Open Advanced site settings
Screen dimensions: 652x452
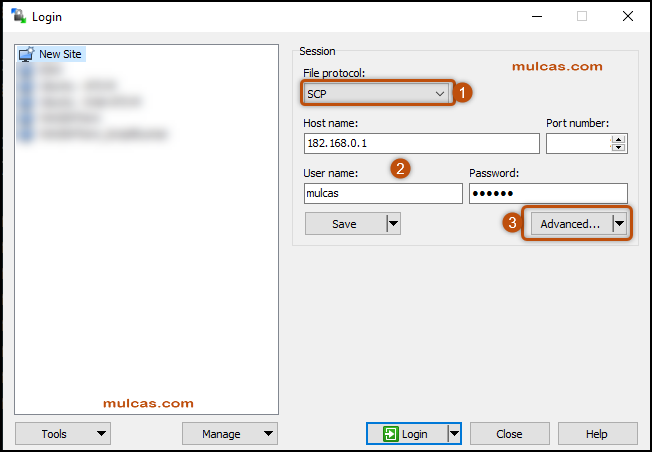pyautogui.click(x=569, y=224)
